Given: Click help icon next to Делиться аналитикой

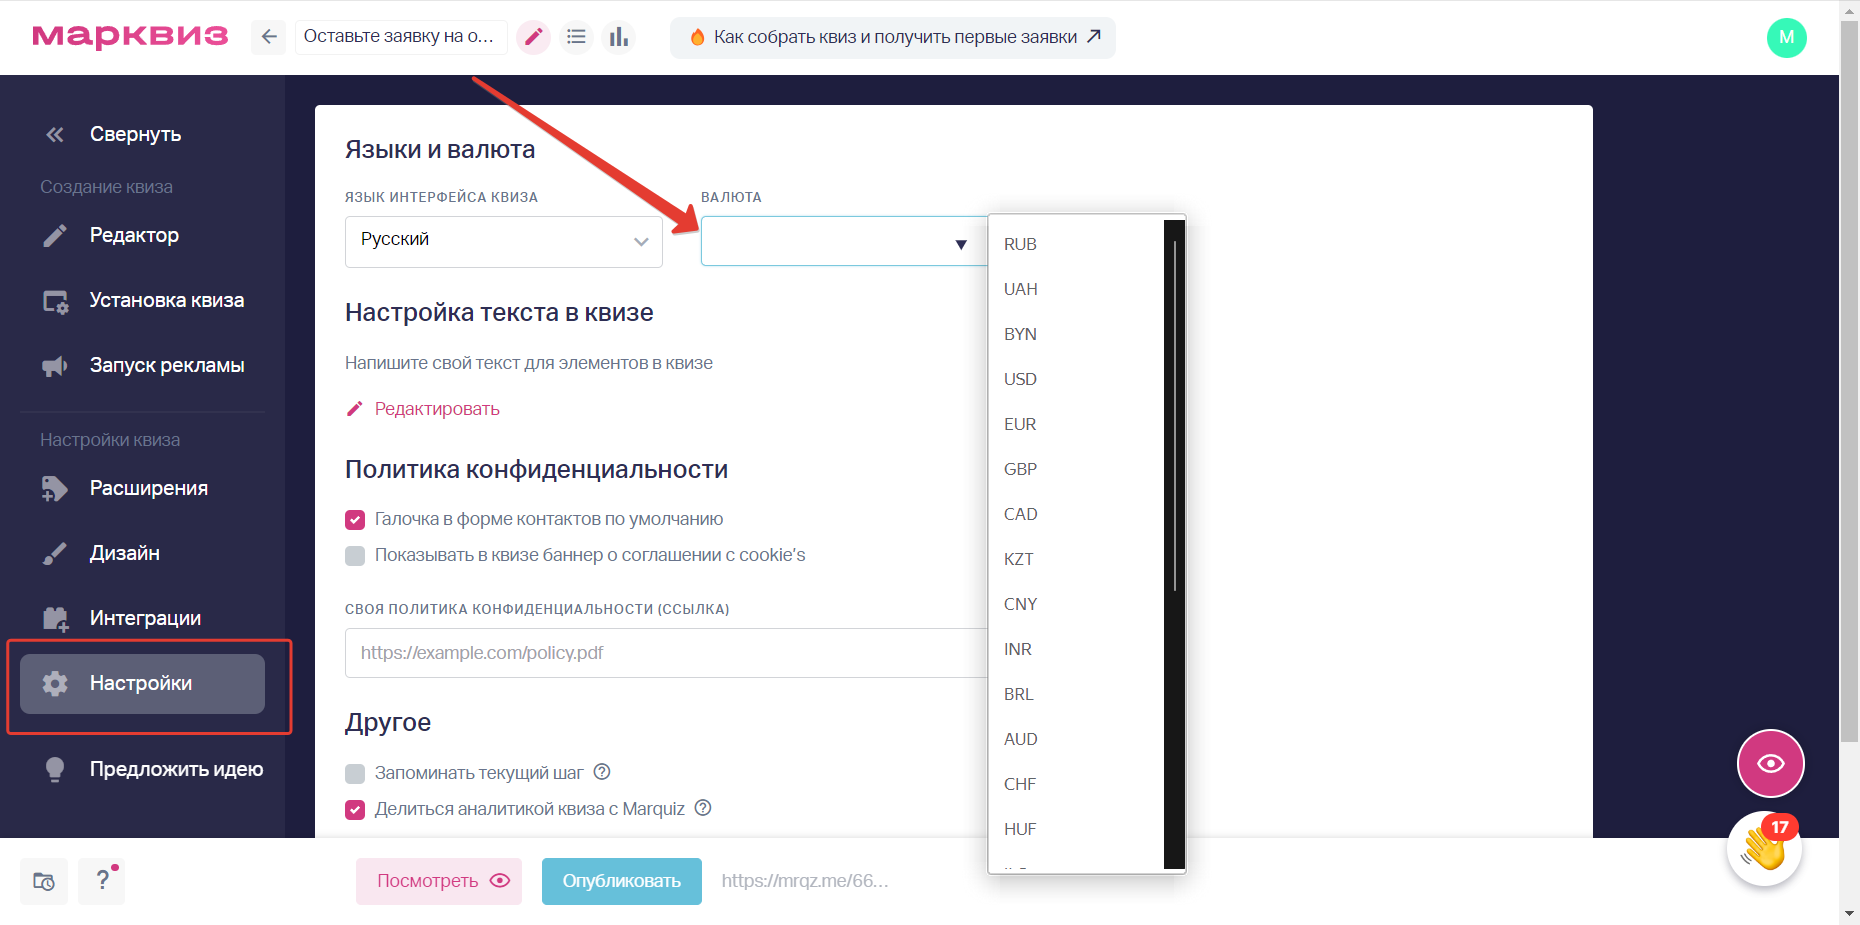Looking at the screenshot, I should click(x=703, y=808).
